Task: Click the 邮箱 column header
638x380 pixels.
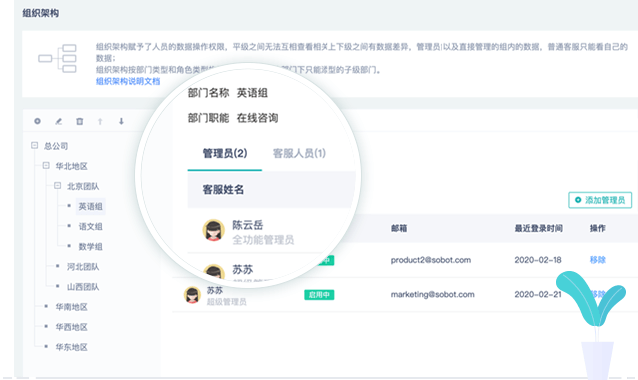Action: tap(399, 228)
